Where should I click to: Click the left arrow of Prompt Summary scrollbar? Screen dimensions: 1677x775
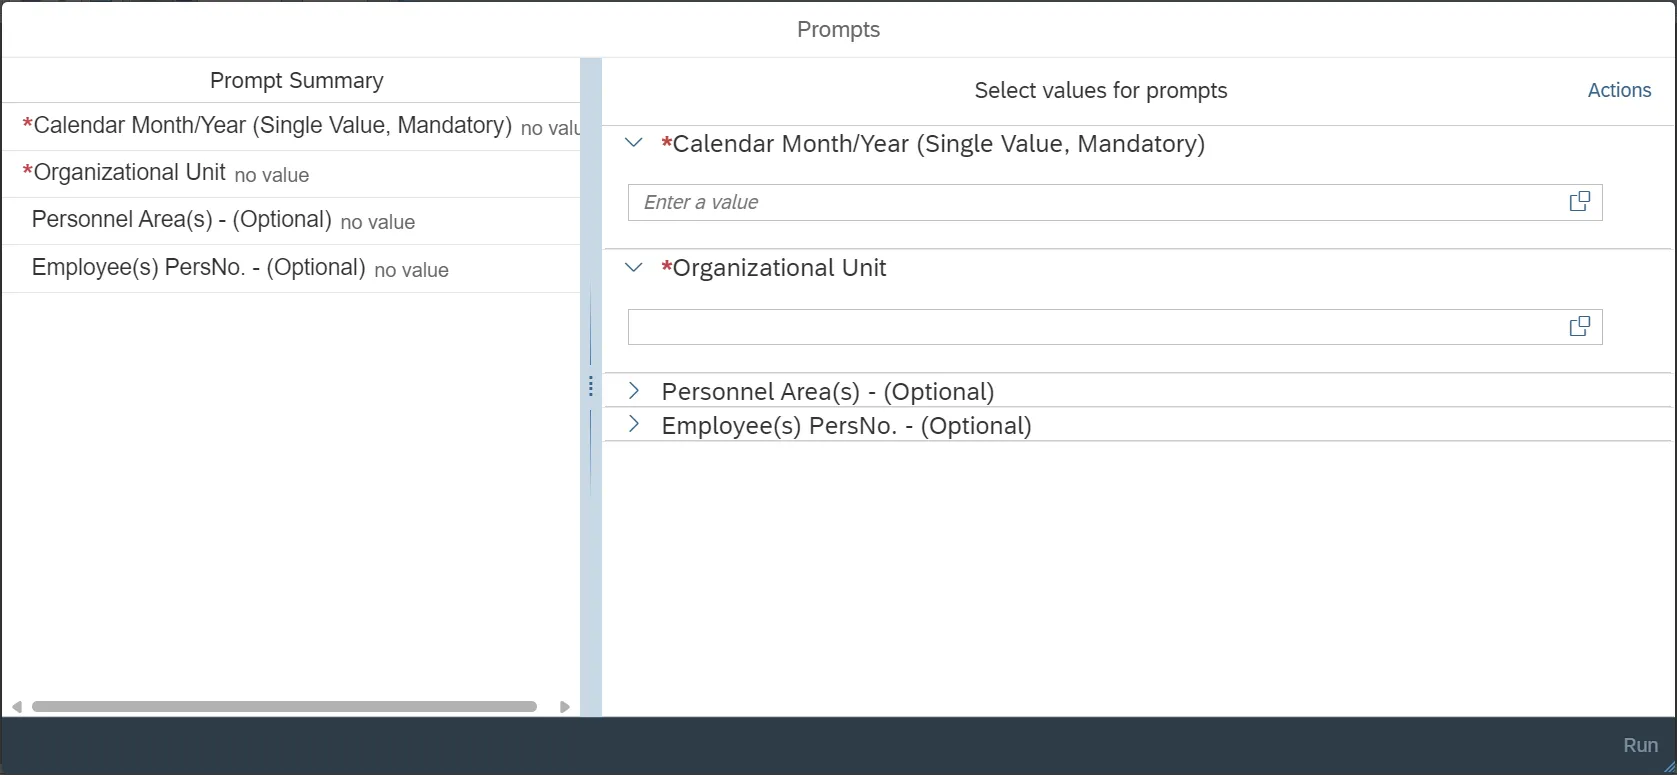tap(17, 707)
